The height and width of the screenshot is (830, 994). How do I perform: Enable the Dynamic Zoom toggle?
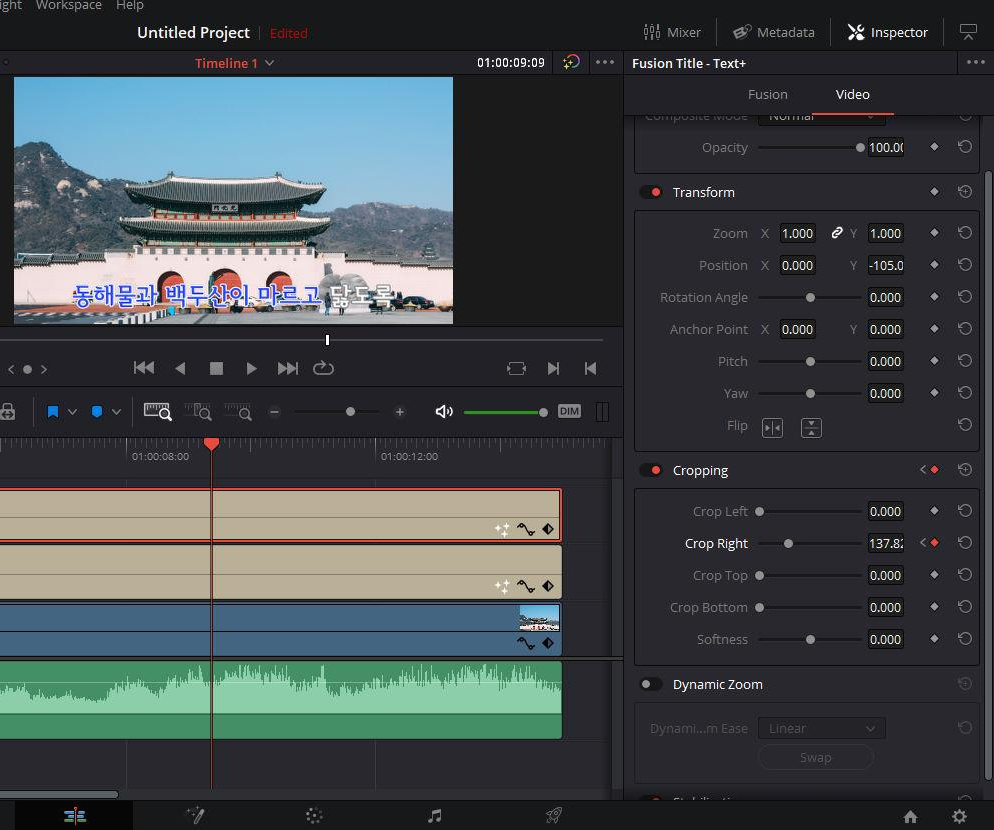coord(651,684)
